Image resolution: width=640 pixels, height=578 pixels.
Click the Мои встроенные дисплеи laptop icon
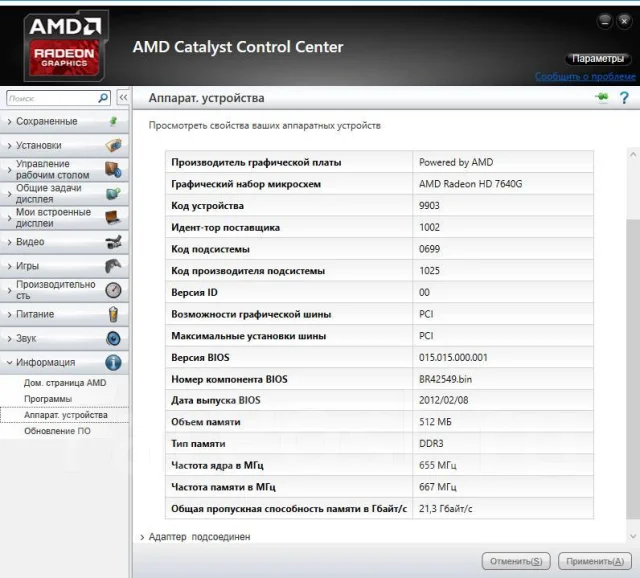(x=113, y=217)
